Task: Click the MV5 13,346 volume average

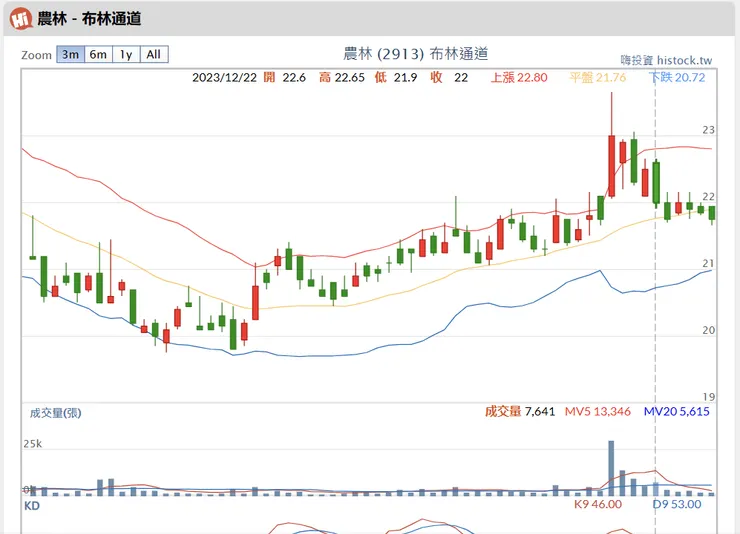Action: 597,411
